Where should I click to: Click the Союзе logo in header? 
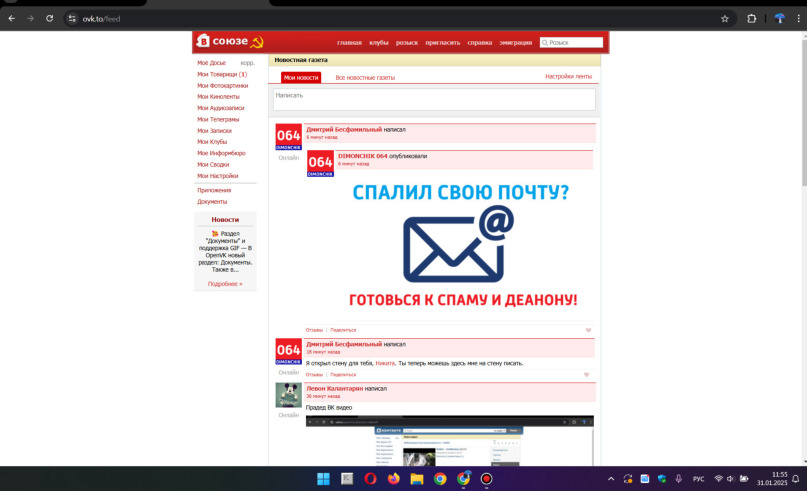pos(230,41)
